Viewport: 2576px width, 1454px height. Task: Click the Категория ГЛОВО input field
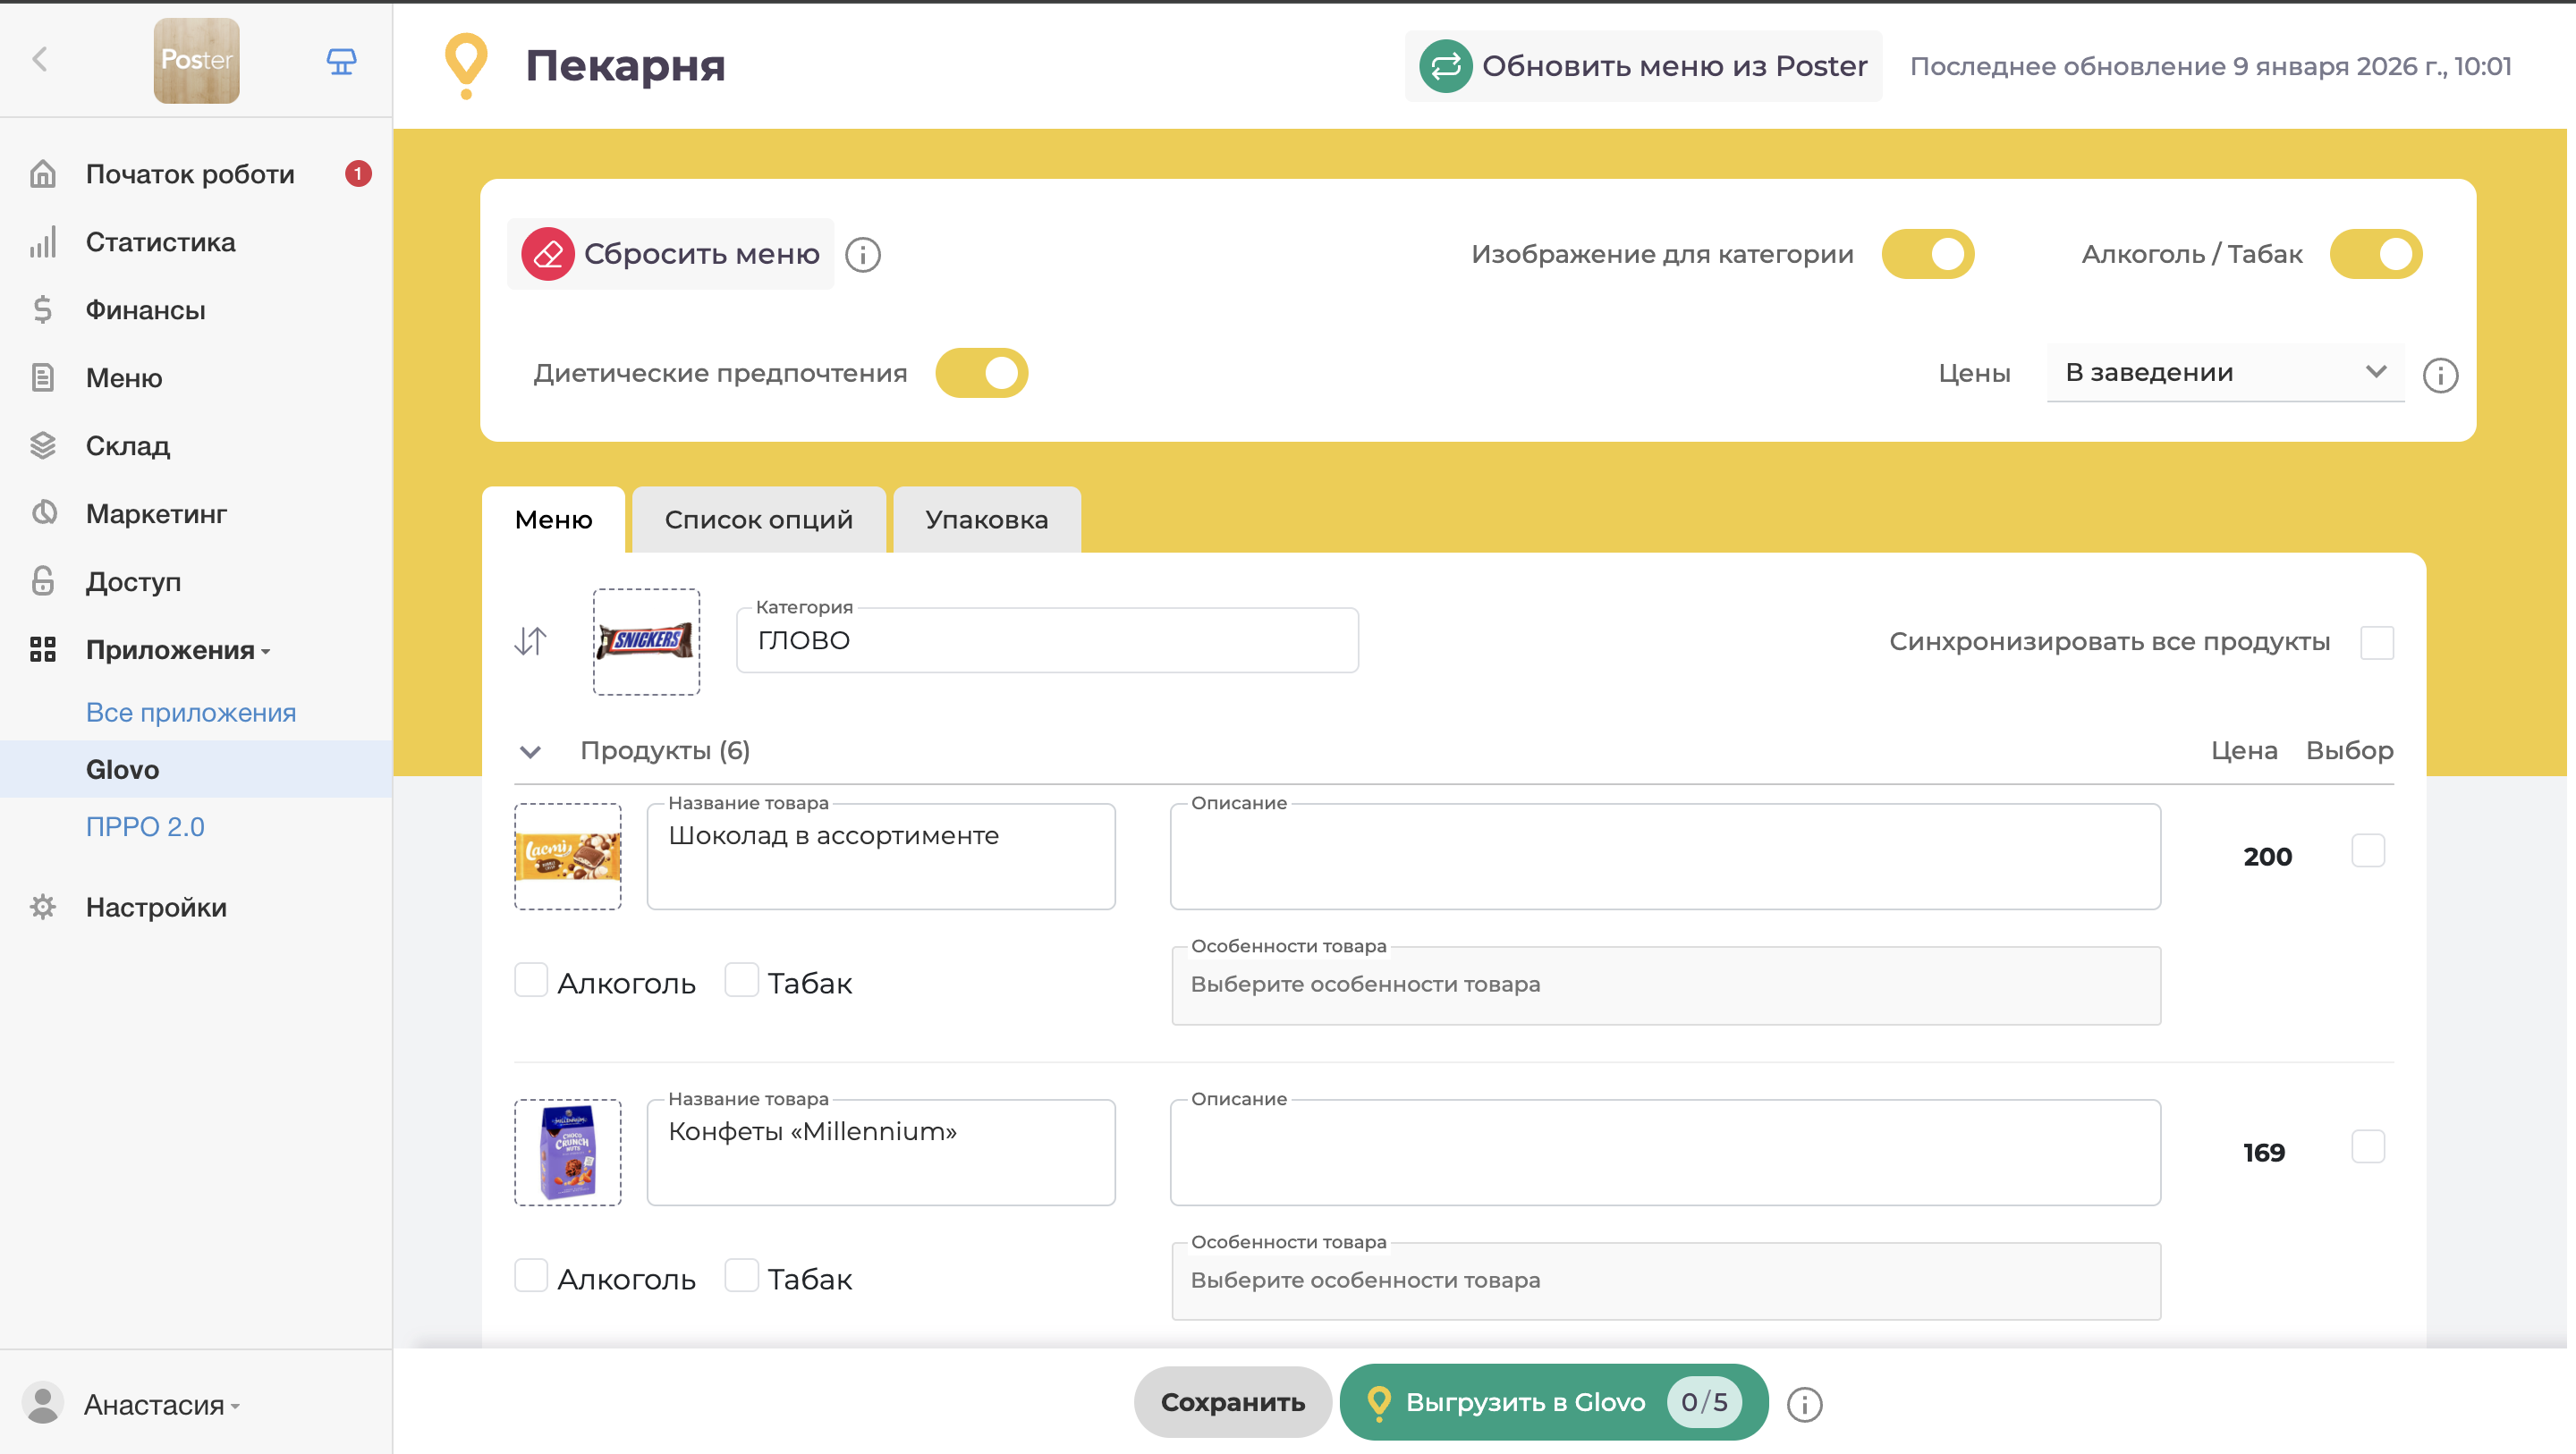coord(1046,641)
